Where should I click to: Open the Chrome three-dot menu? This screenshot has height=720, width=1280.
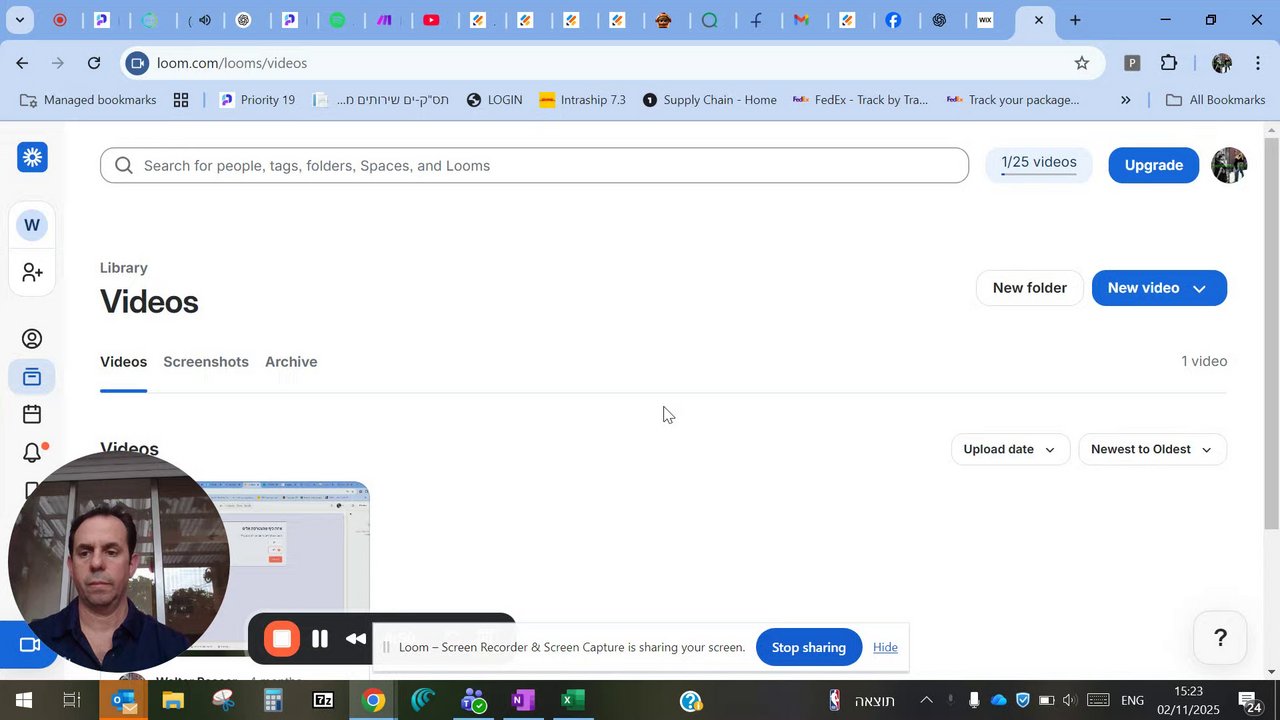[1258, 63]
